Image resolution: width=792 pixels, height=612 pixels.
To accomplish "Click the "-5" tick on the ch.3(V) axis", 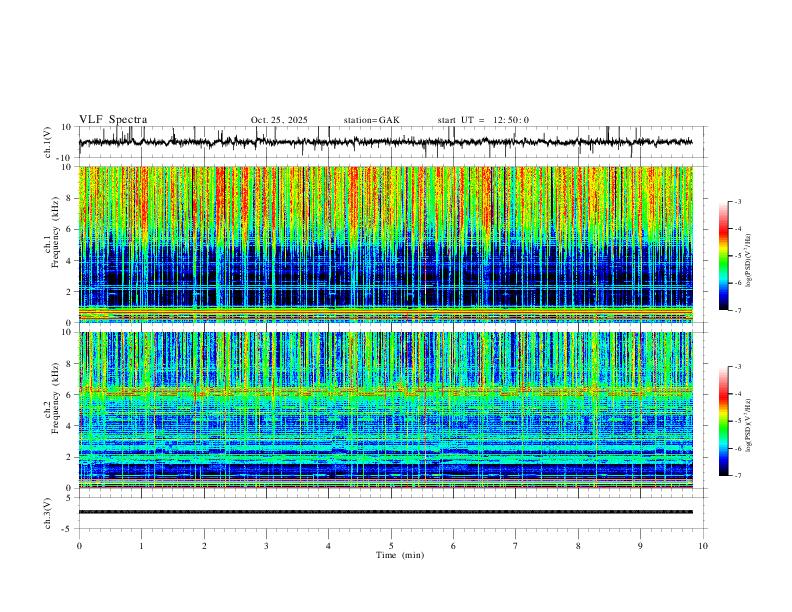I will point(67,529).
